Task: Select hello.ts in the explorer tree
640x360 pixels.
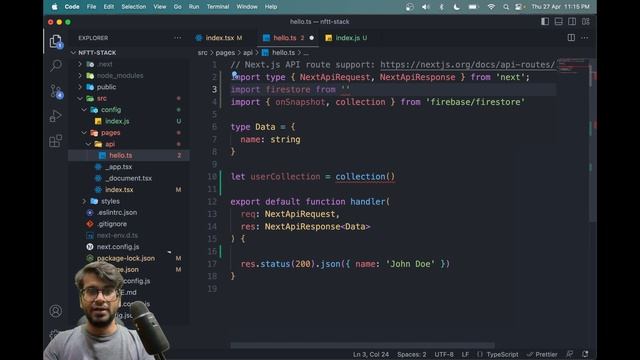Action: (129, 156)
